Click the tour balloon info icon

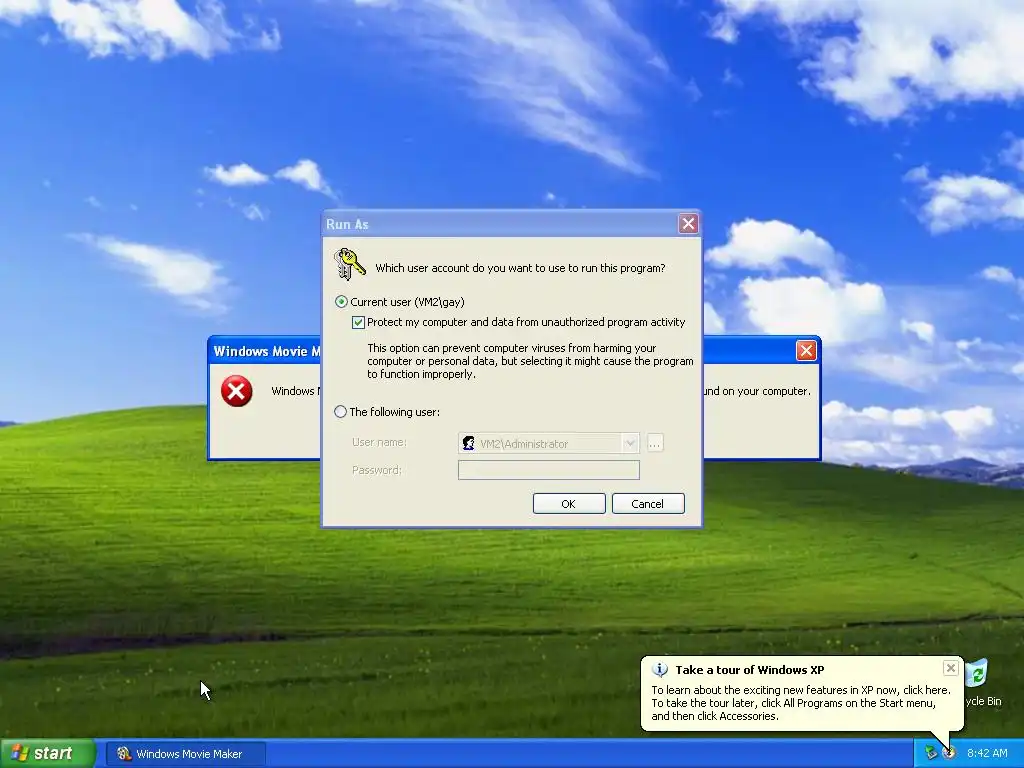click(x=660, y=669)
